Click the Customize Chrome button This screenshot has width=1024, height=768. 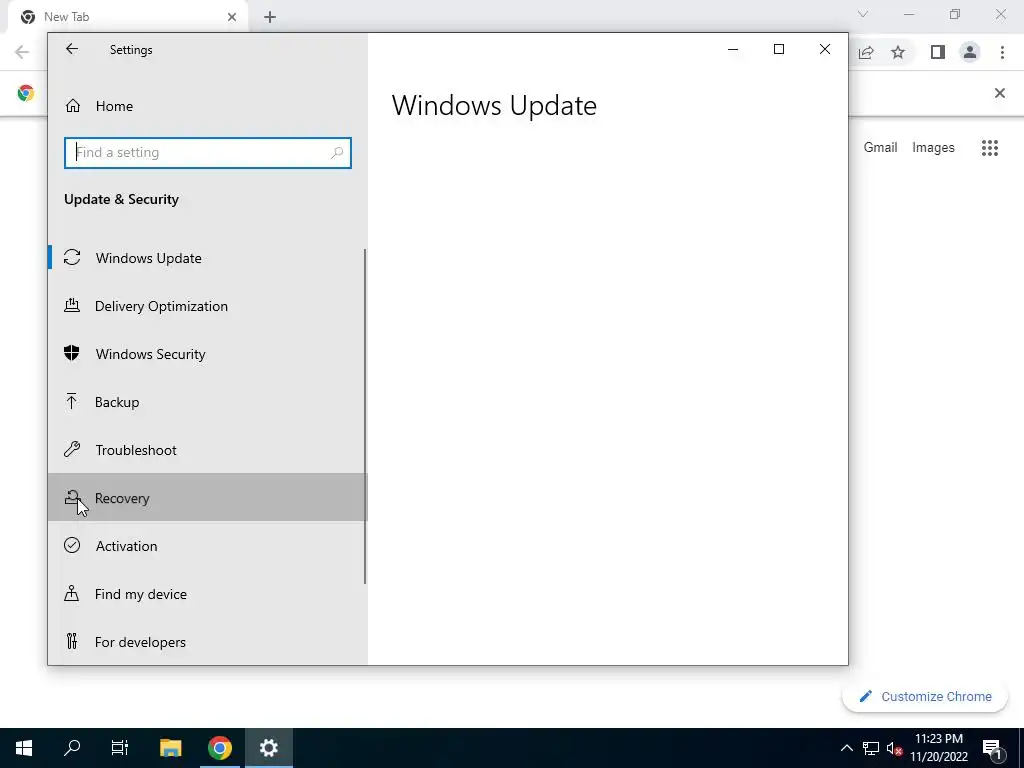click(x=925, y=696)
